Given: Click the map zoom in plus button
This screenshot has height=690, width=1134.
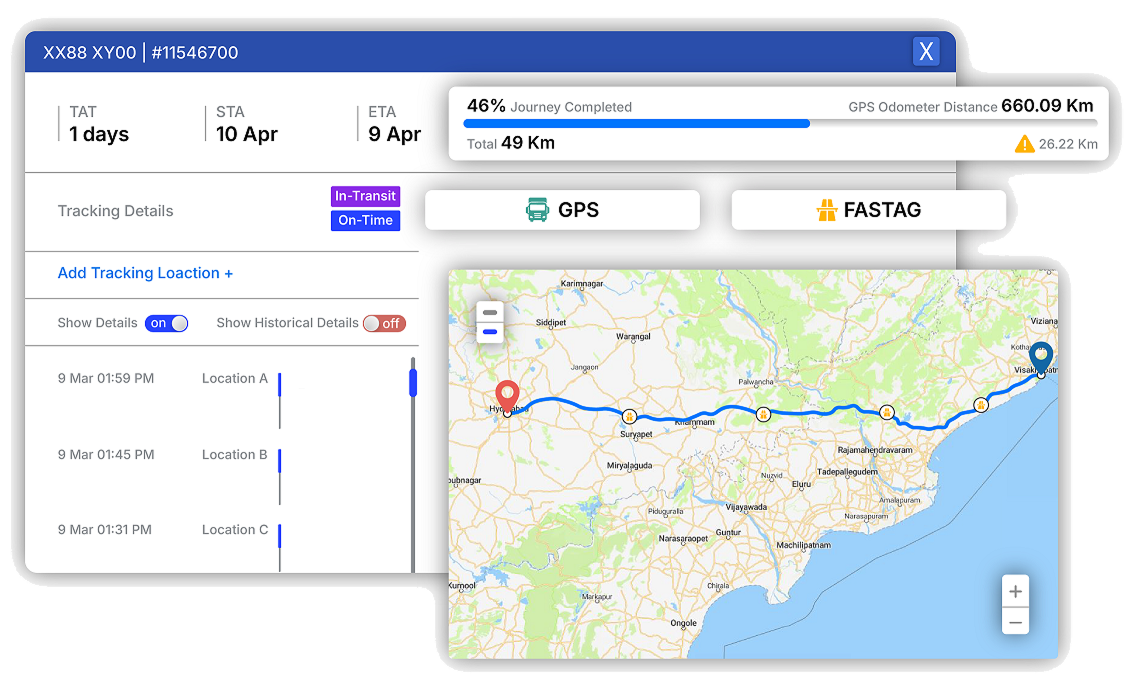Looking at the screenshot, I should (1015, 592).
